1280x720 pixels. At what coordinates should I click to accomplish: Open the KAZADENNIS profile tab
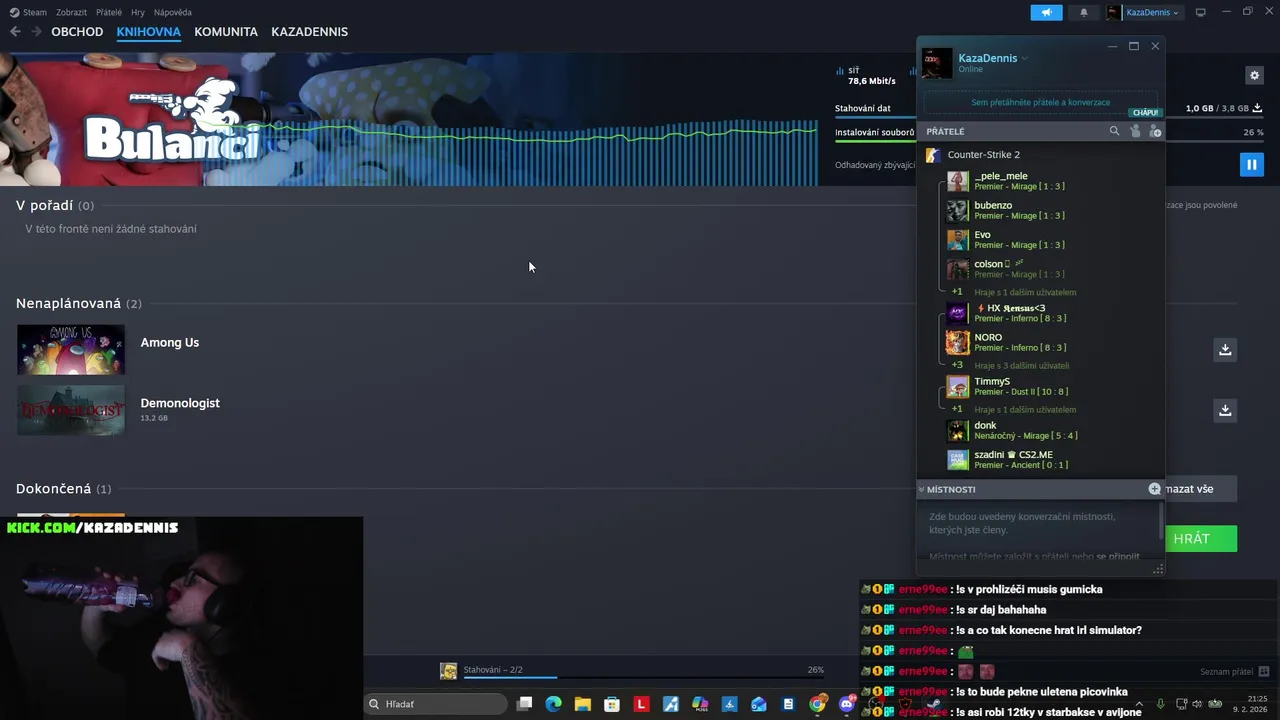pyautogui.click(x=309, y=32)
